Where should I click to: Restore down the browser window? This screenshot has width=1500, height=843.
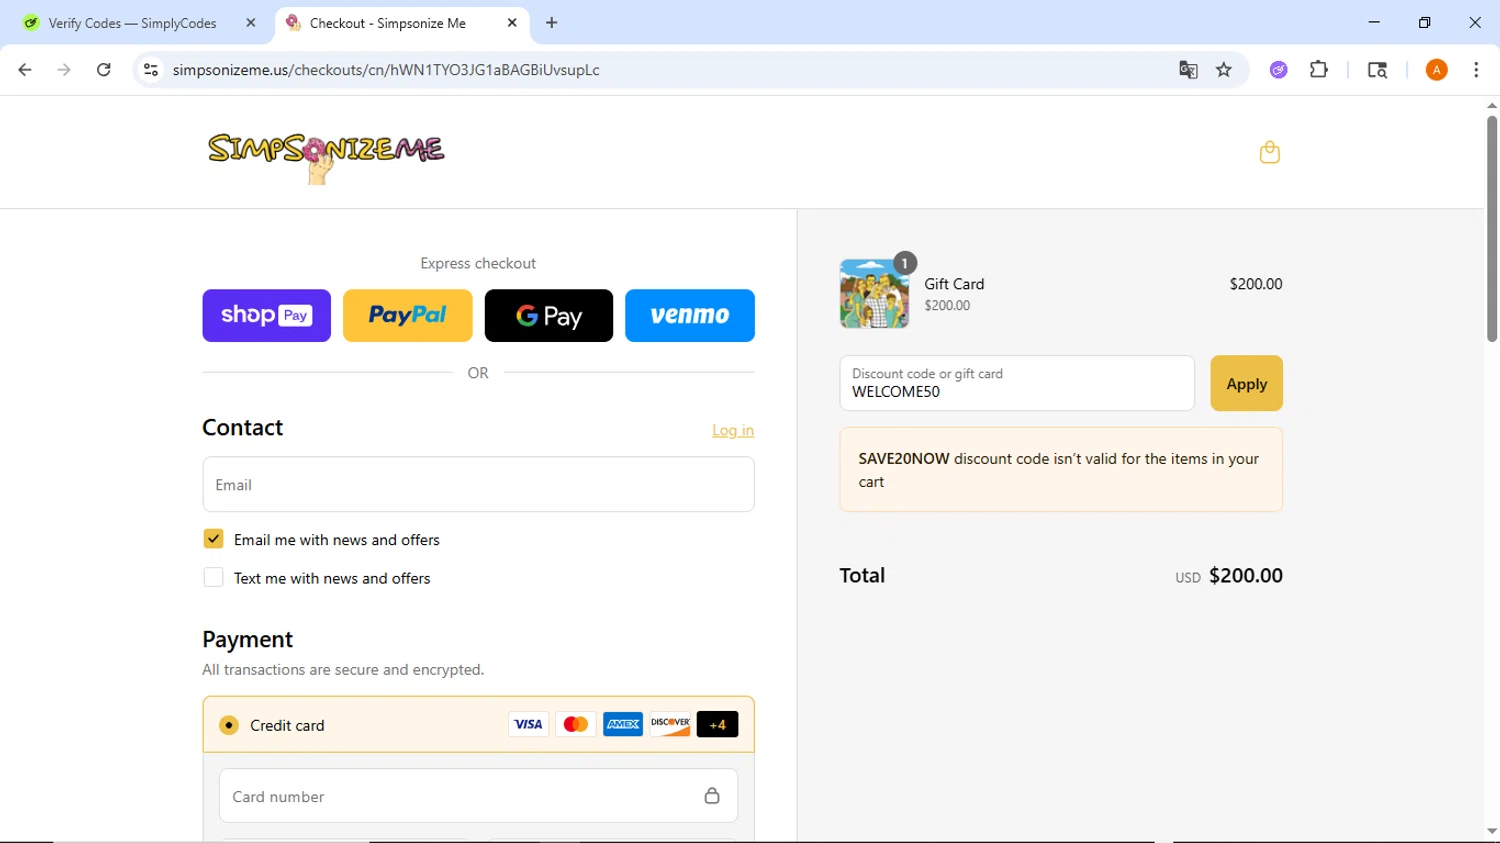click(x=1424, y=22)
